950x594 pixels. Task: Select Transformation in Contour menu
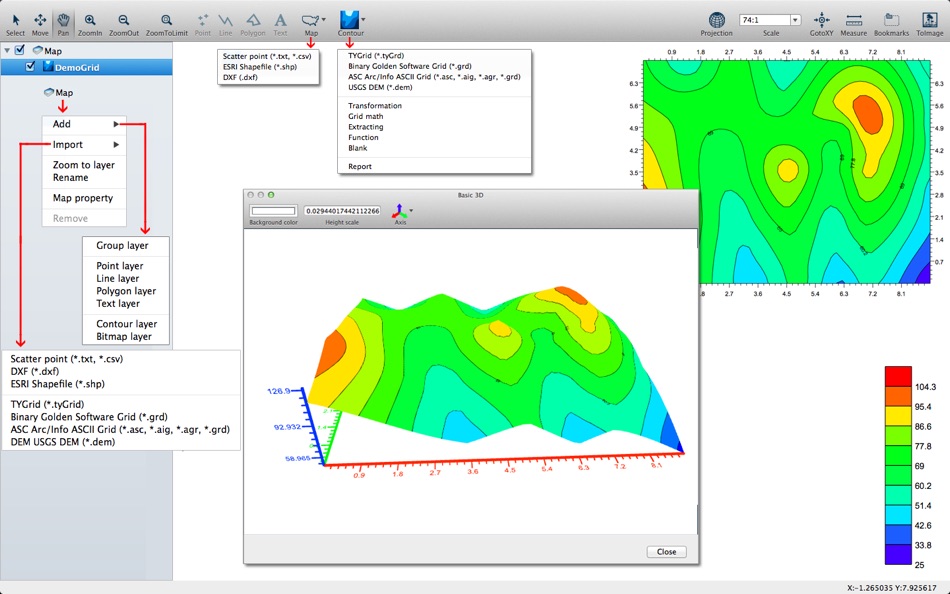click(x=374, y=105)
